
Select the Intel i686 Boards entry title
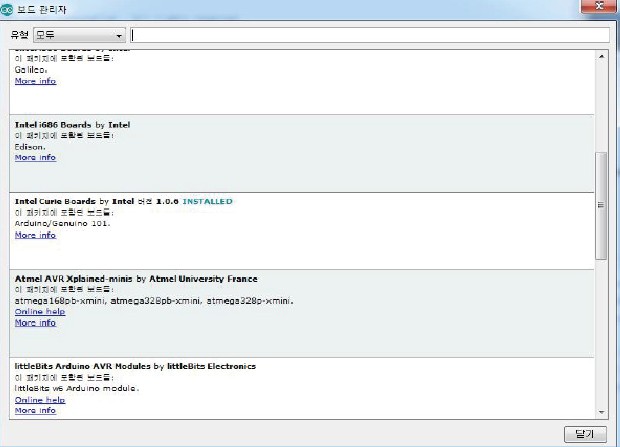tap(72, 125)
